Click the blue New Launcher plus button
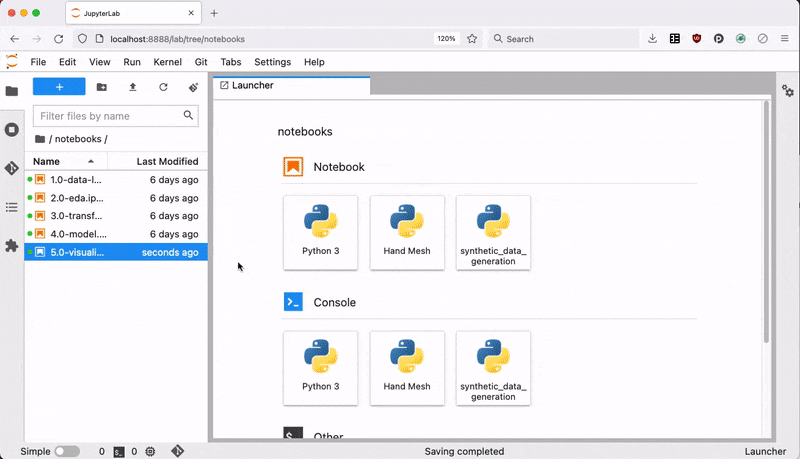This screenshot has width=800, height=459. 59,87
